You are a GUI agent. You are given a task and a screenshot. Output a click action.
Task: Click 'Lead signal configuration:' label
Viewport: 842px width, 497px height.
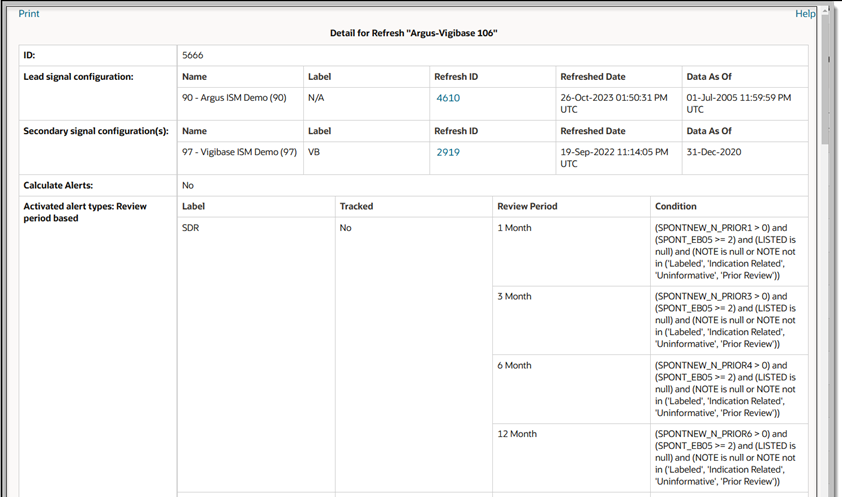click(x=78, y=77)
